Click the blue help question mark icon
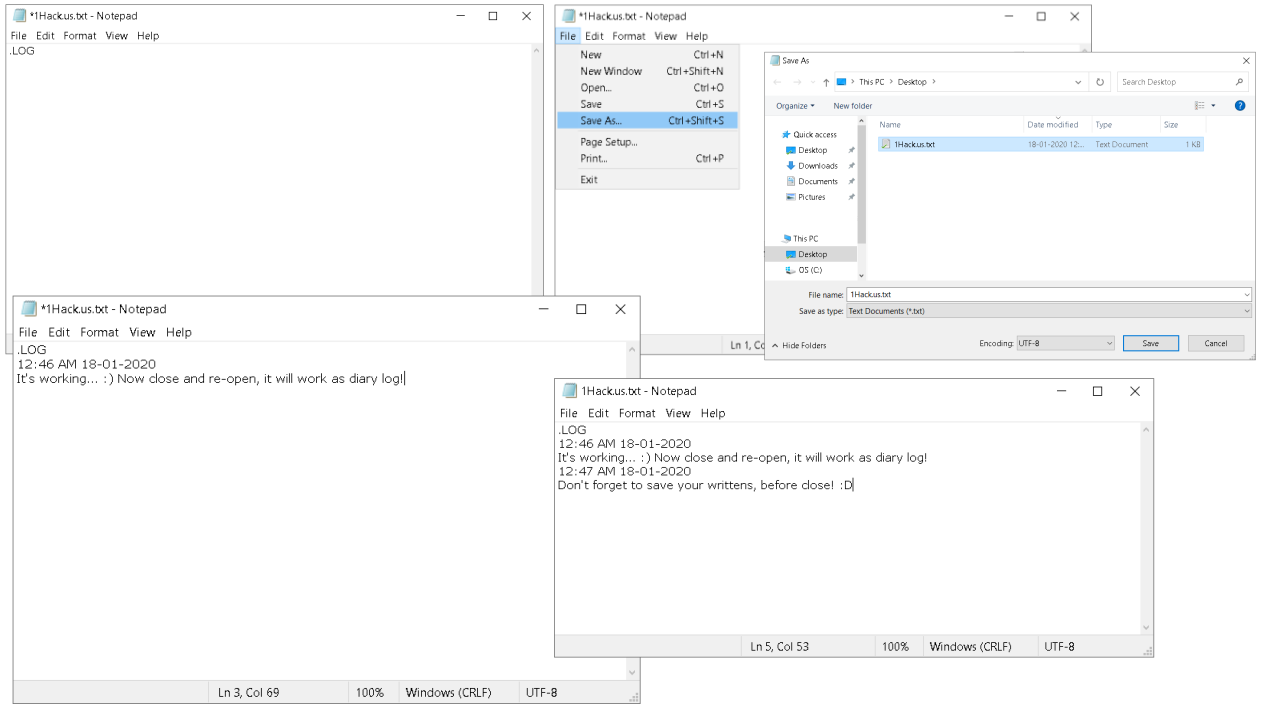The height and width of the screenshot is (720, 1280). coord(1240,105)
